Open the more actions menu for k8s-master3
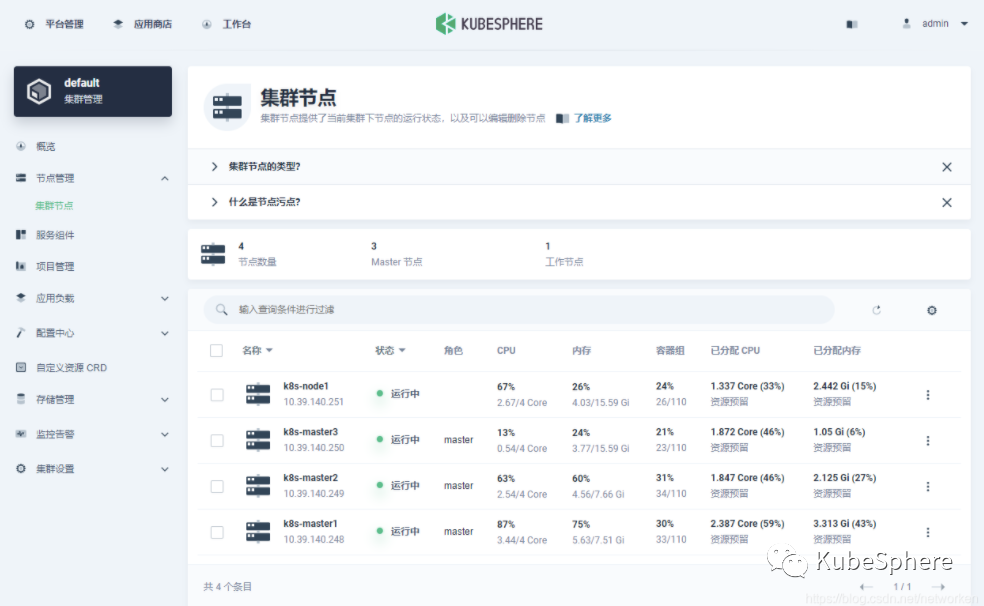This screenshot has width=984, height=606. coord(928,440)
